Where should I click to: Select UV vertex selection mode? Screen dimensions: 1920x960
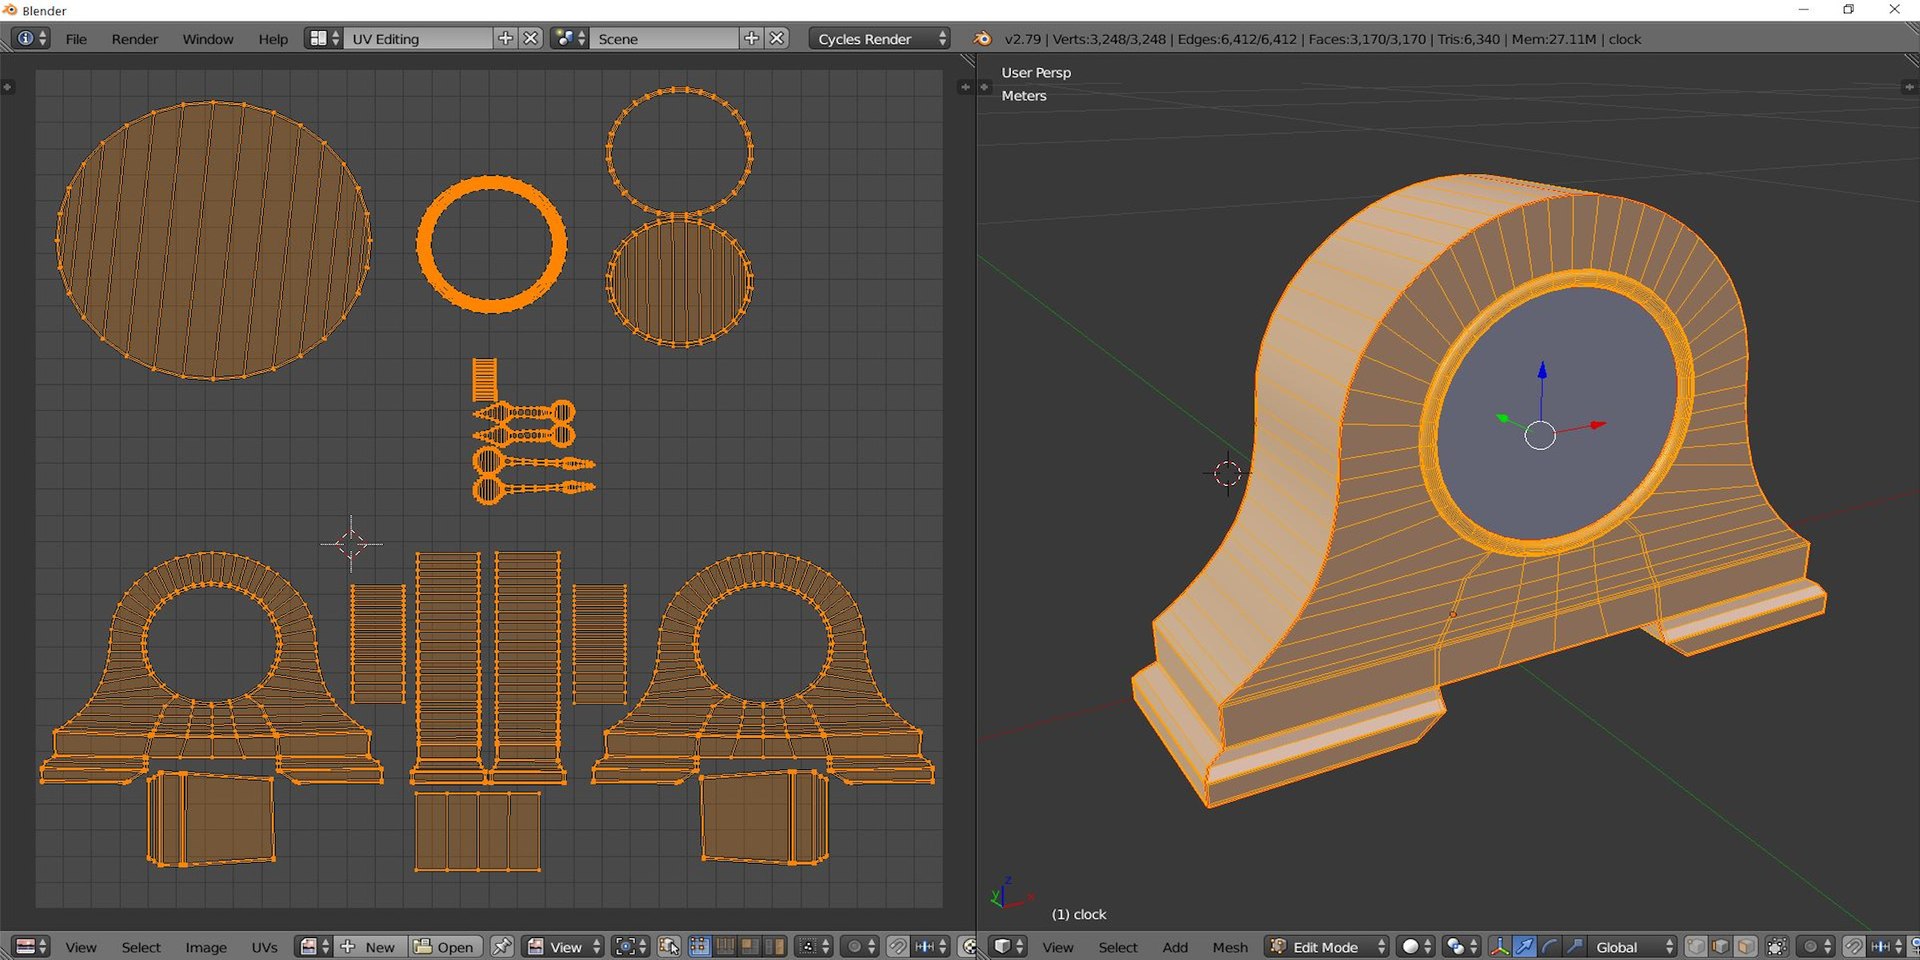[x=700, y=947]
